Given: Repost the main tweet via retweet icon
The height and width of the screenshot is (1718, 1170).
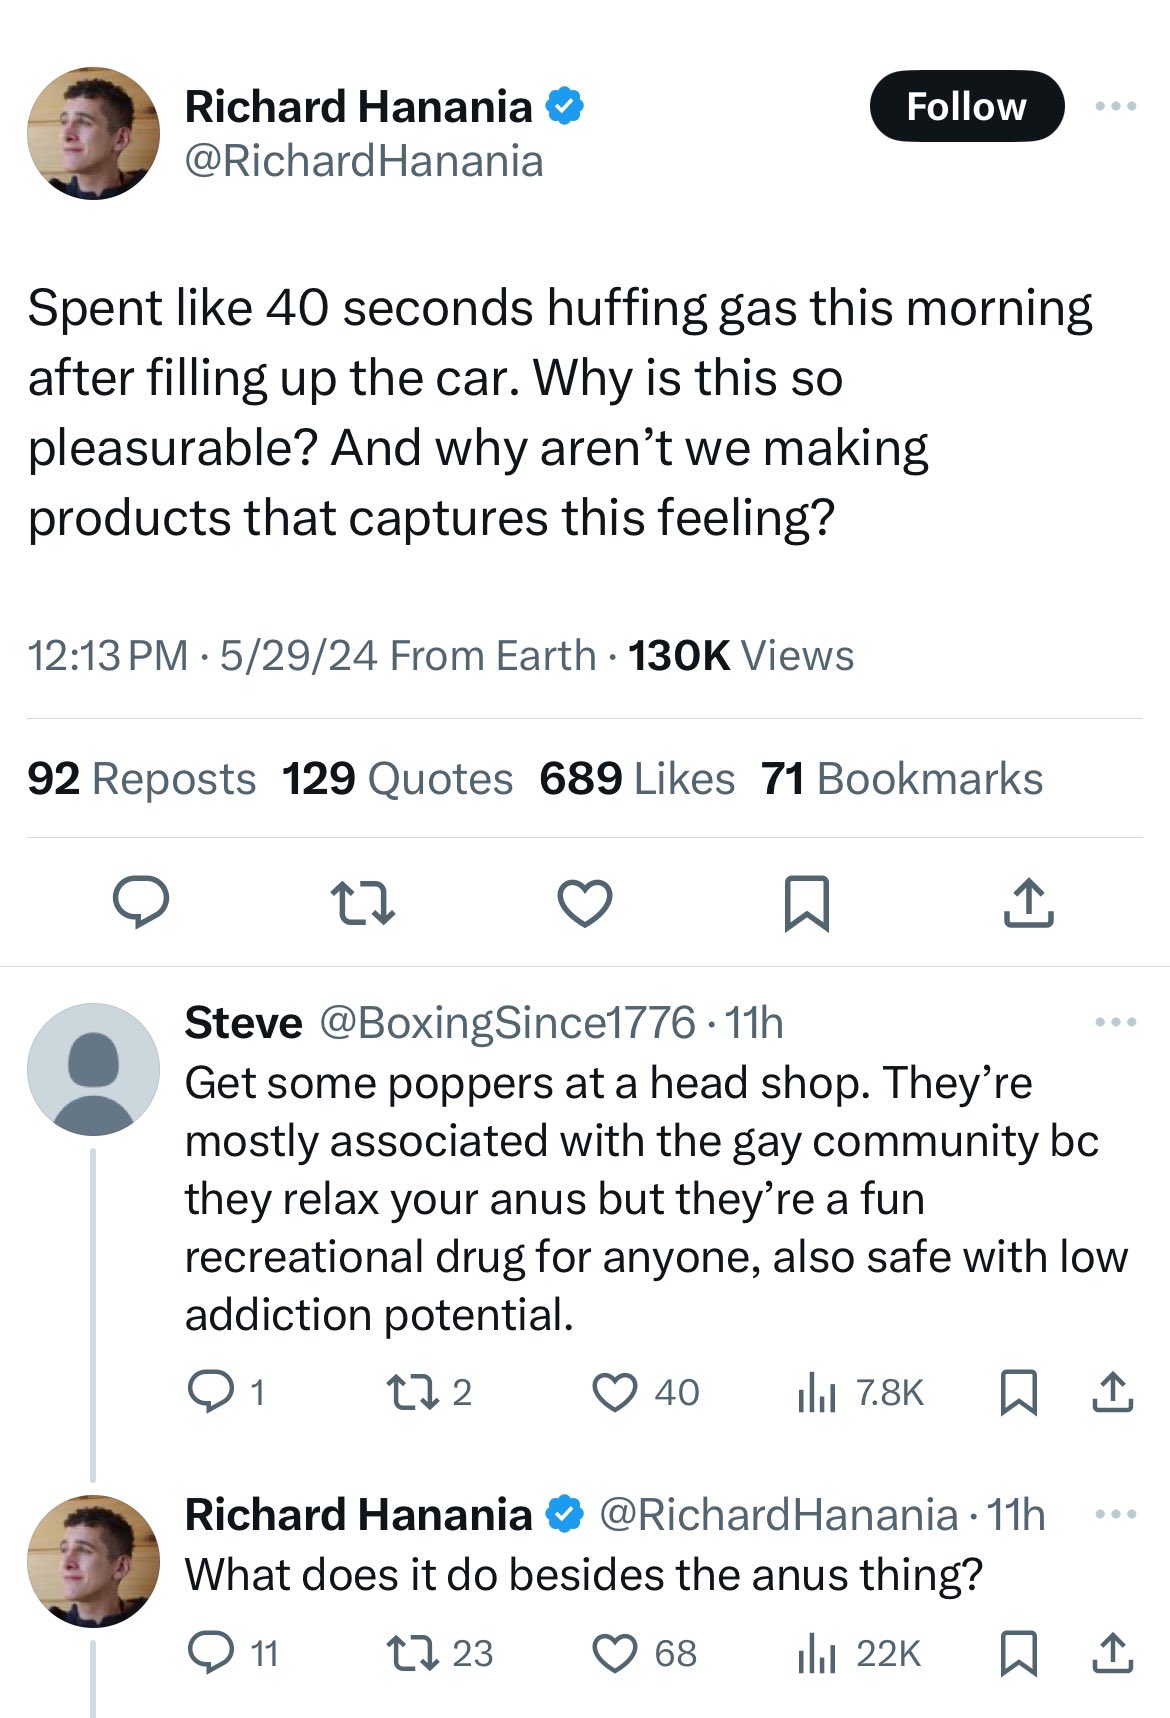Looking at the screenshot, I should (x=362, y=901).
